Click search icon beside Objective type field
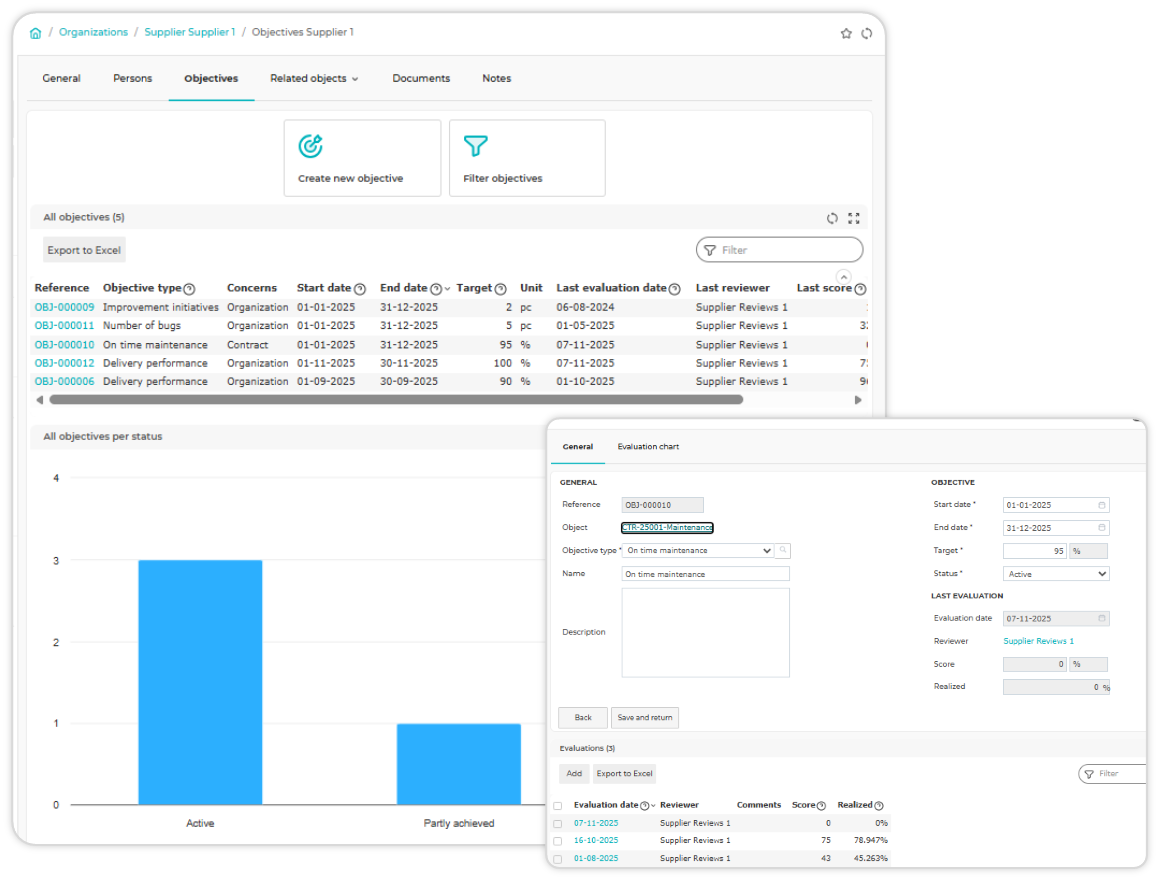This screenshot has width=1159, height=880. point(783,550)
